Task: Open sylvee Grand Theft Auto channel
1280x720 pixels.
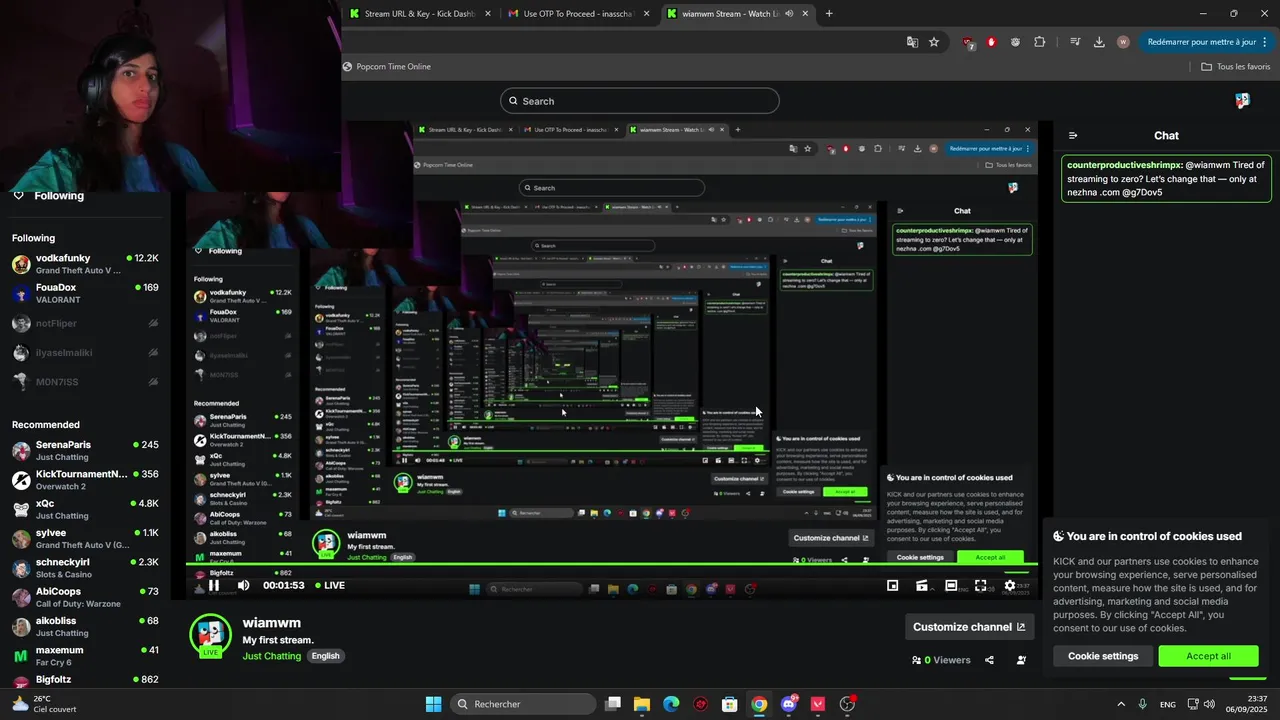Action: (x=85, y=538)
